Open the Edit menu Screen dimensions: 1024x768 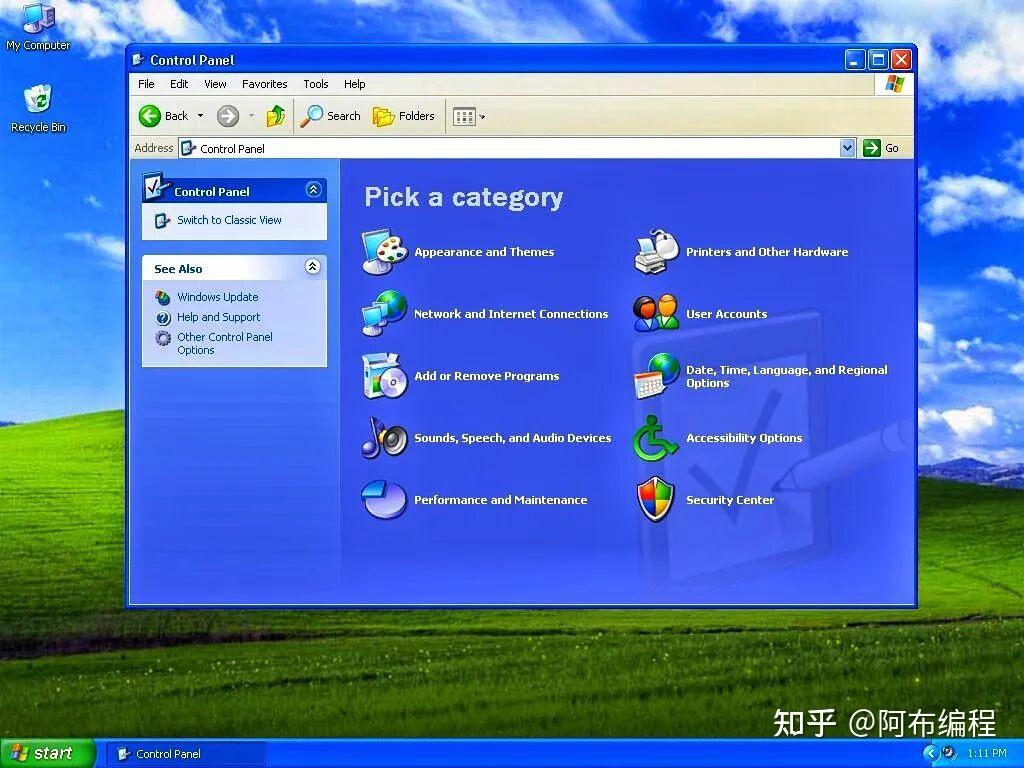pos(179,84)
